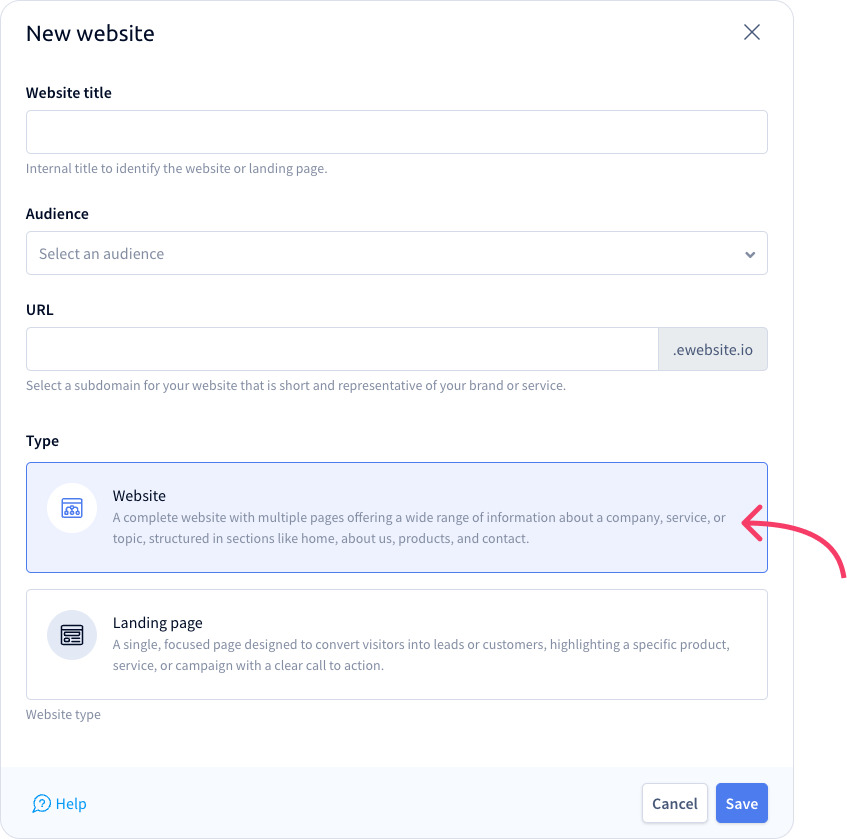Cancel creating the new website
The width and height of the screenshot is (847, 839).
(x=675, y=803)
